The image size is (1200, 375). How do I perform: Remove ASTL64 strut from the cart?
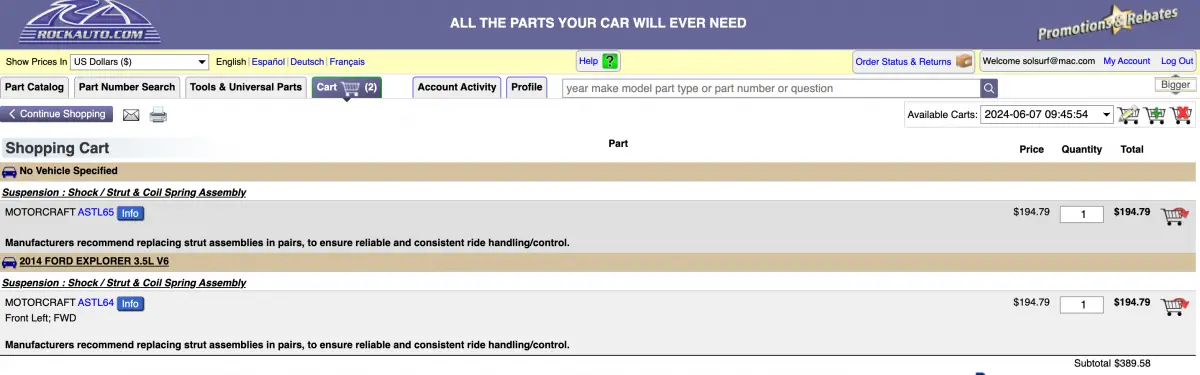[x=1174, y=306]
